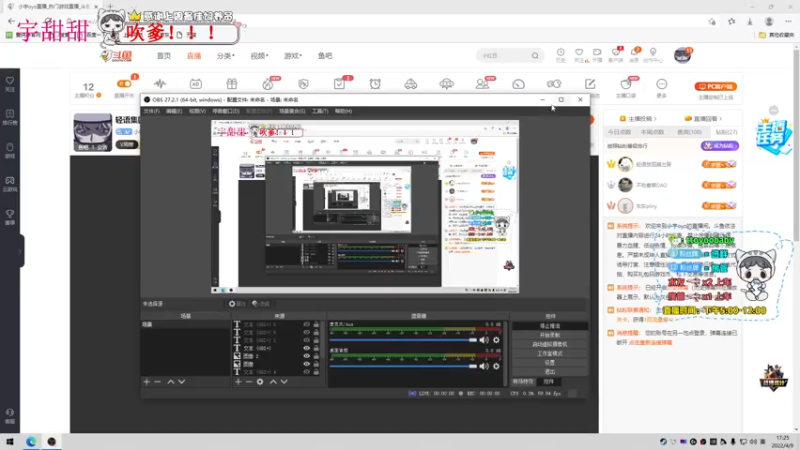Remove selected source with minus icon
Screen dimensions: 800x450
click(249, 382)
